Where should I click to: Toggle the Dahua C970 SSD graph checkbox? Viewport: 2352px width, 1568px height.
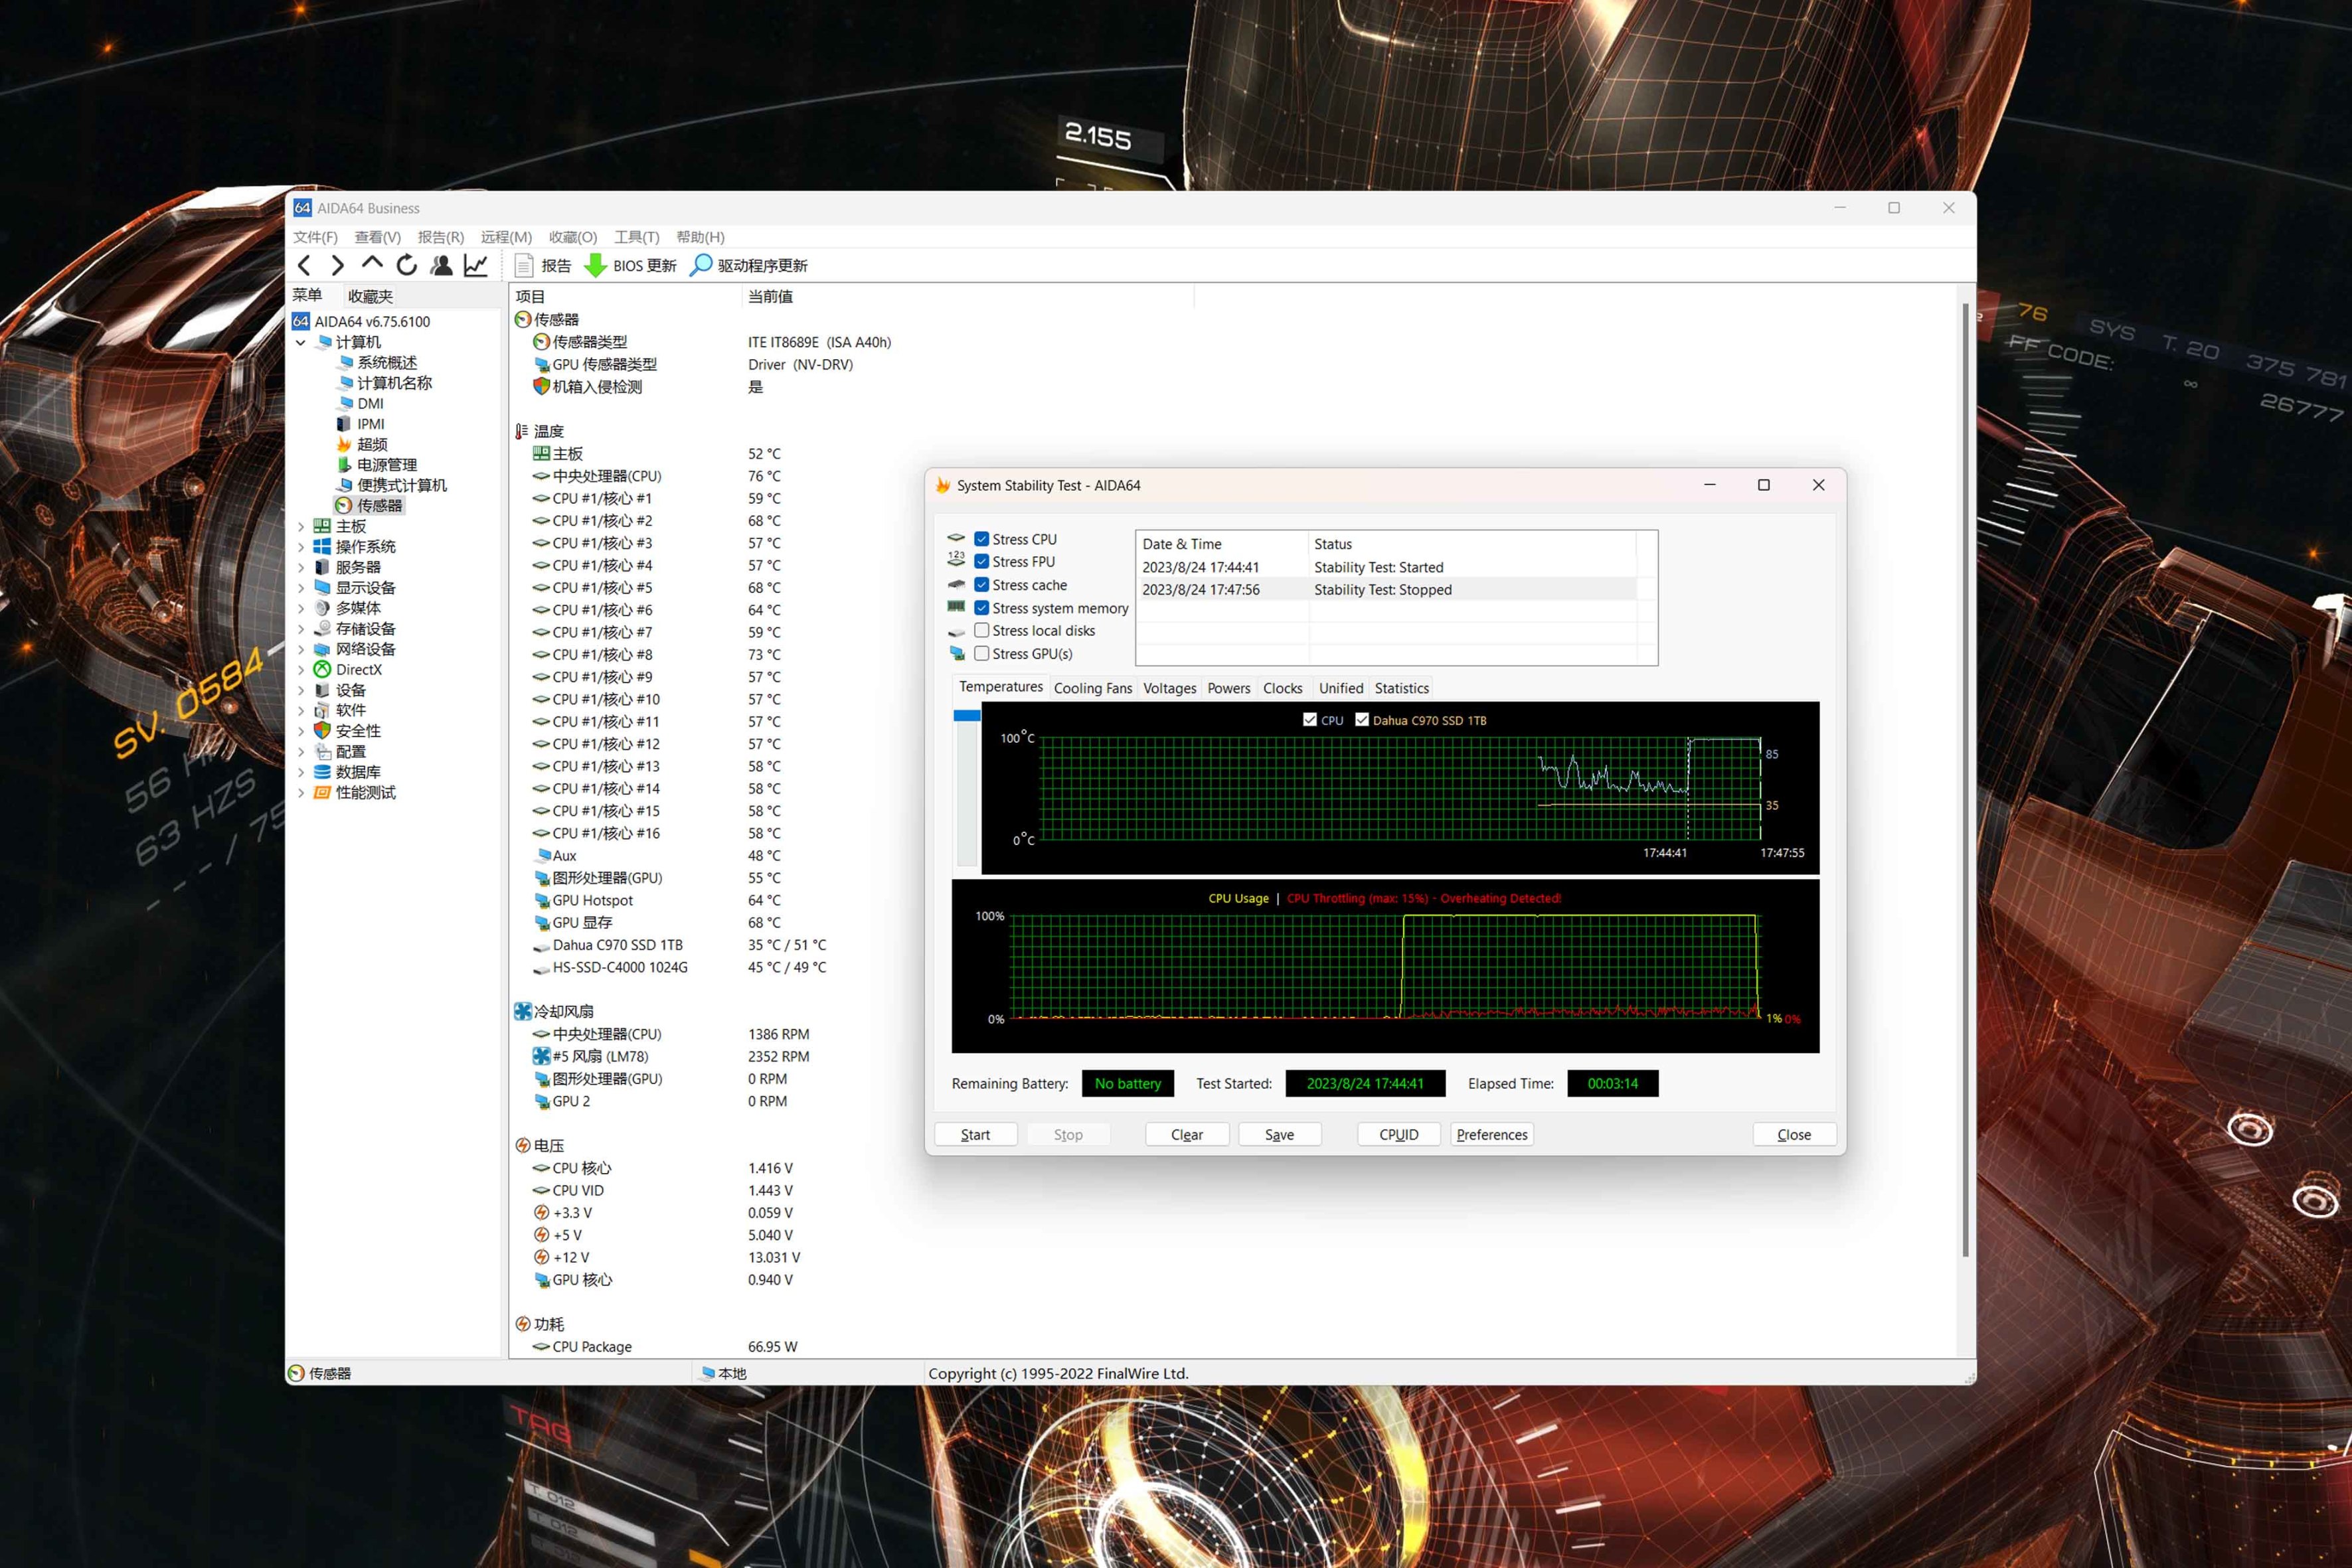[x=1362, y=719]
